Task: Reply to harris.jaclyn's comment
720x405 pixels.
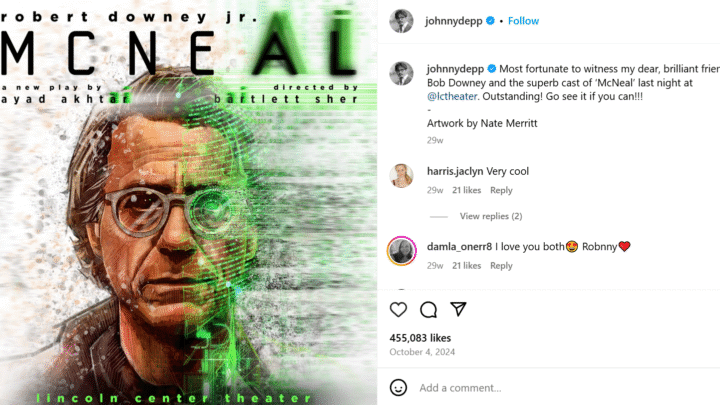Action: click(x=501, y=190)
